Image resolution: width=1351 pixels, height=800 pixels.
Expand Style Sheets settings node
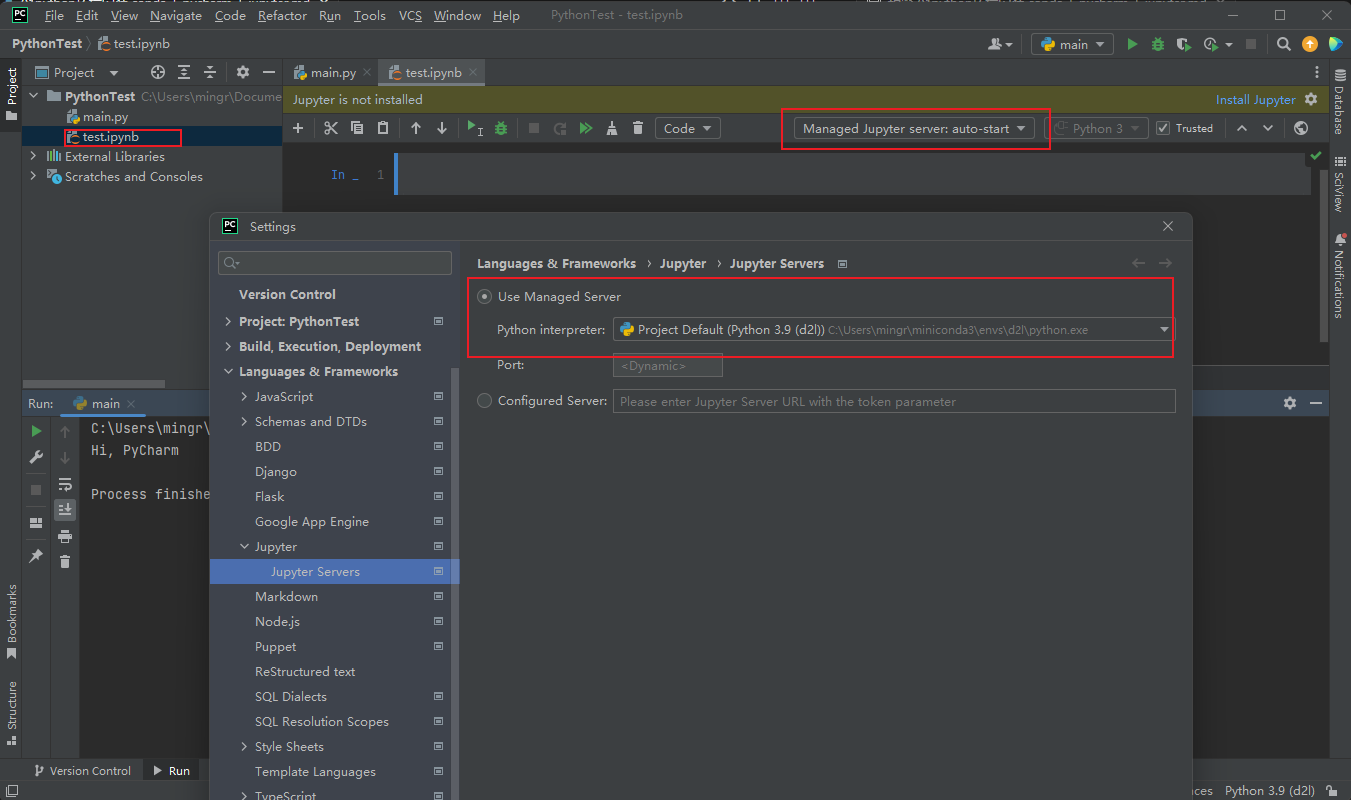[x=244, y=747]
